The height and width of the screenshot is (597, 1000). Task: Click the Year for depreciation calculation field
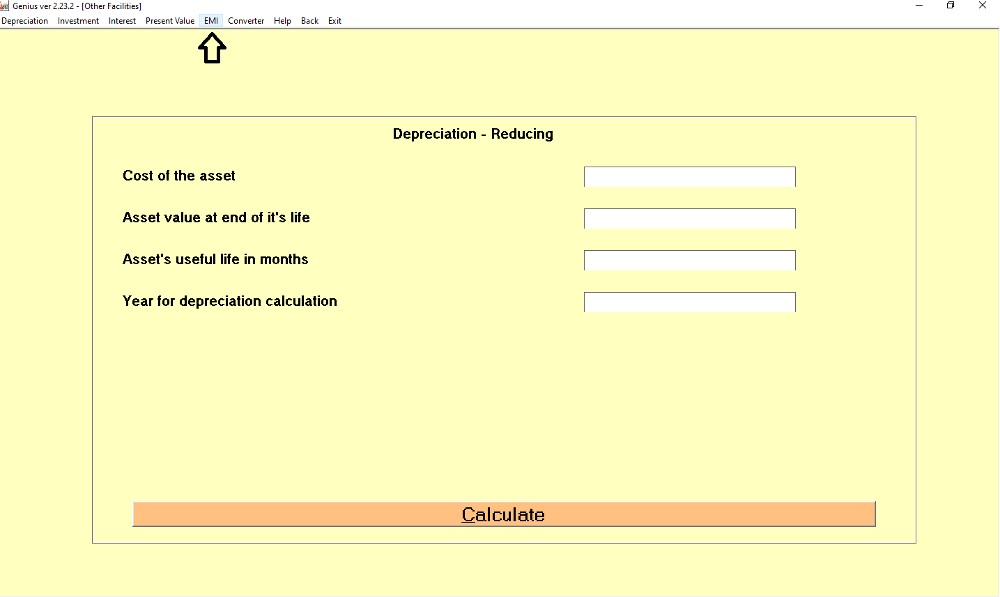[689, 302]
